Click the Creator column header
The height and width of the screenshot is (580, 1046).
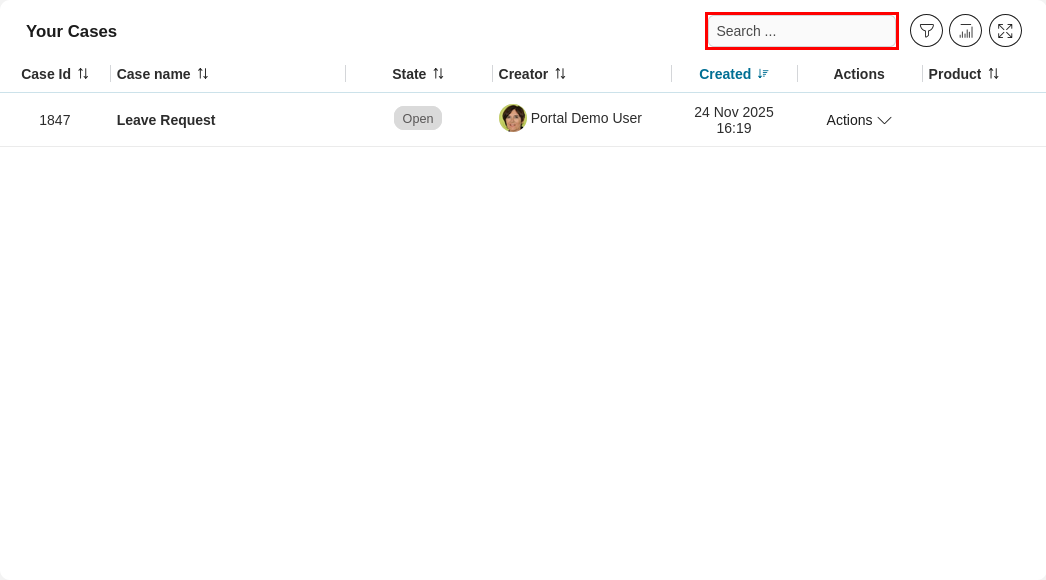(524, 73)
